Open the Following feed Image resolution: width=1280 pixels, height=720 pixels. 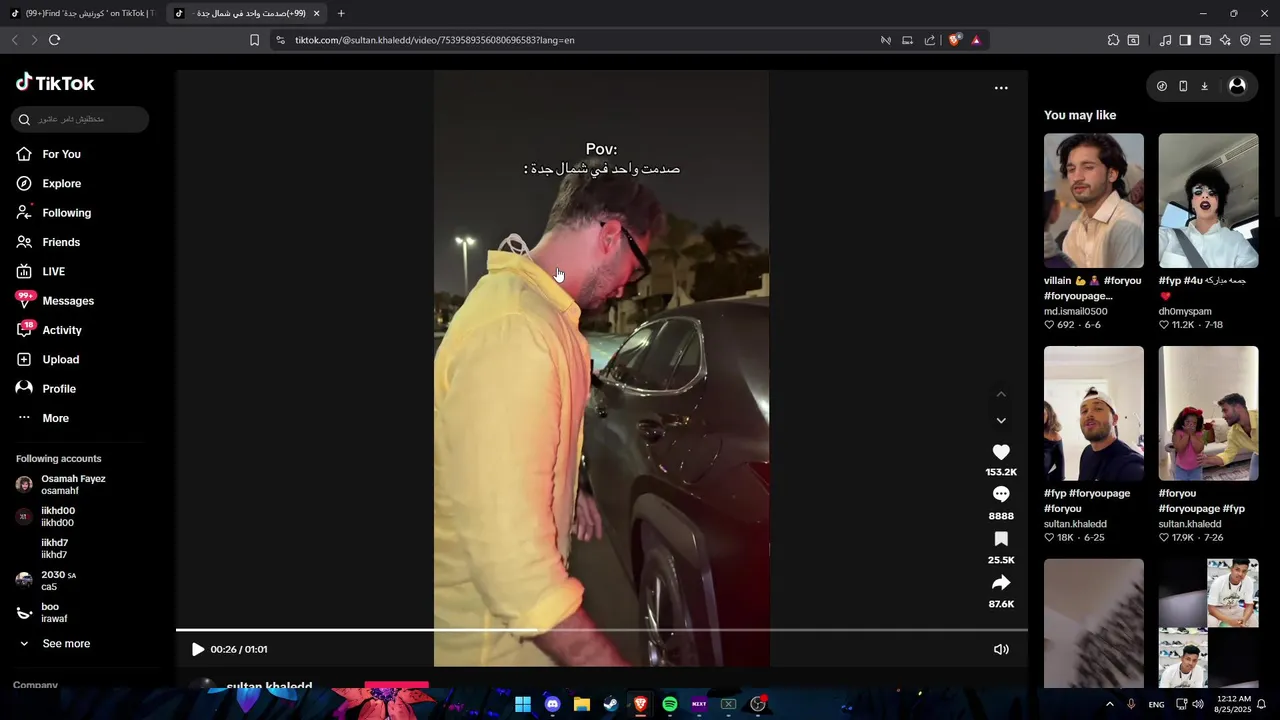66,213
